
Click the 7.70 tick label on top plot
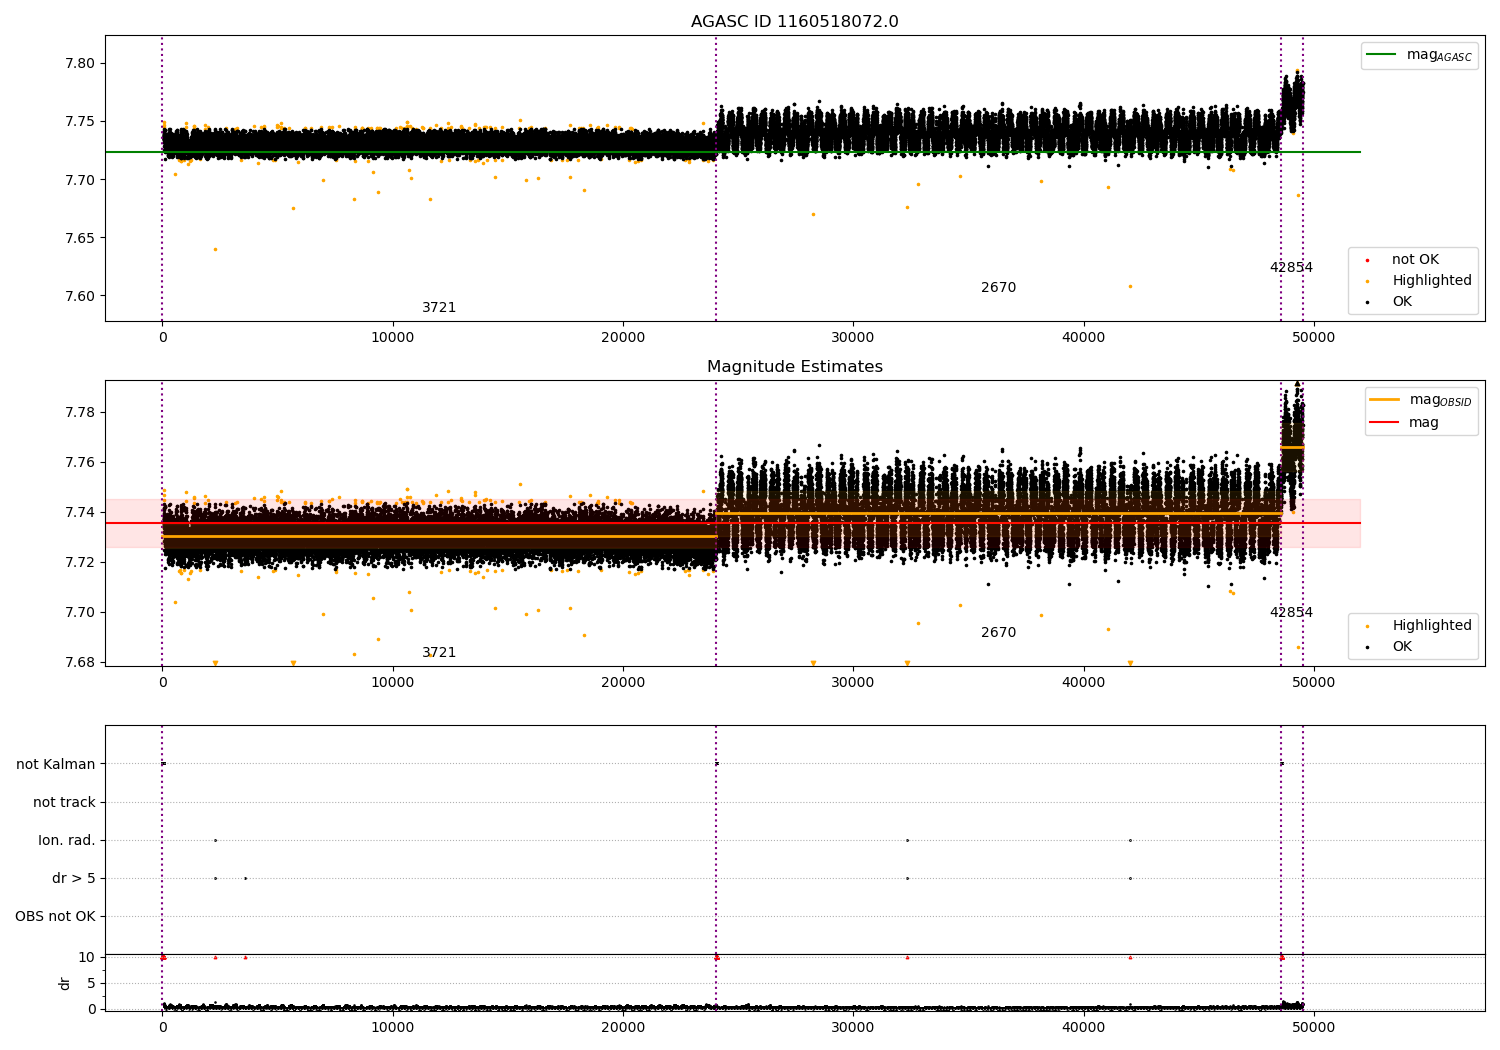[x=79, y=180]
